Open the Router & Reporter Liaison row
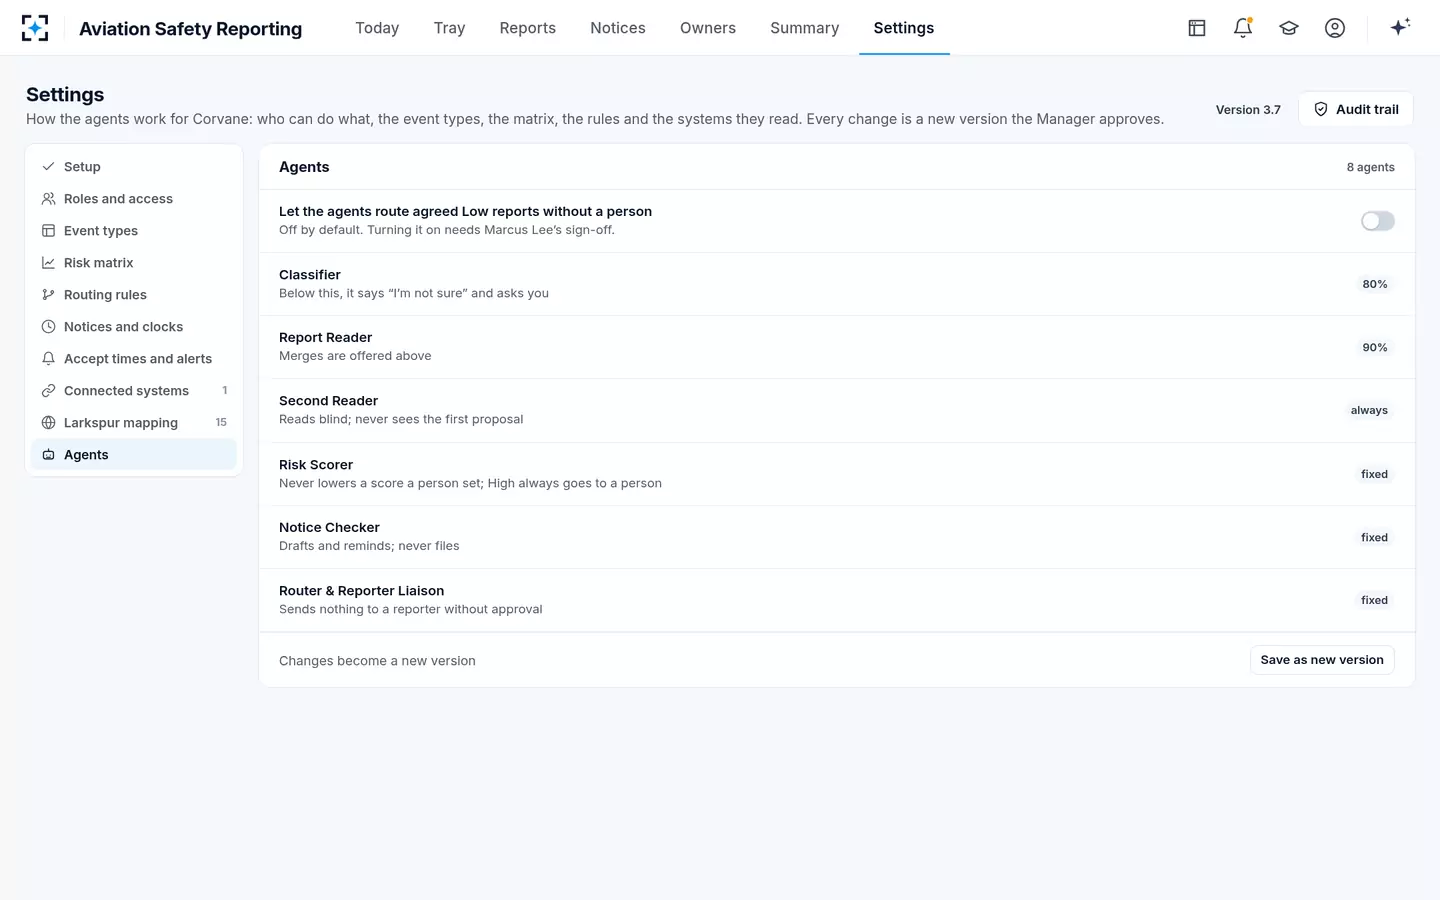This screenshot has height=900, width=1440. coord(837,600)
